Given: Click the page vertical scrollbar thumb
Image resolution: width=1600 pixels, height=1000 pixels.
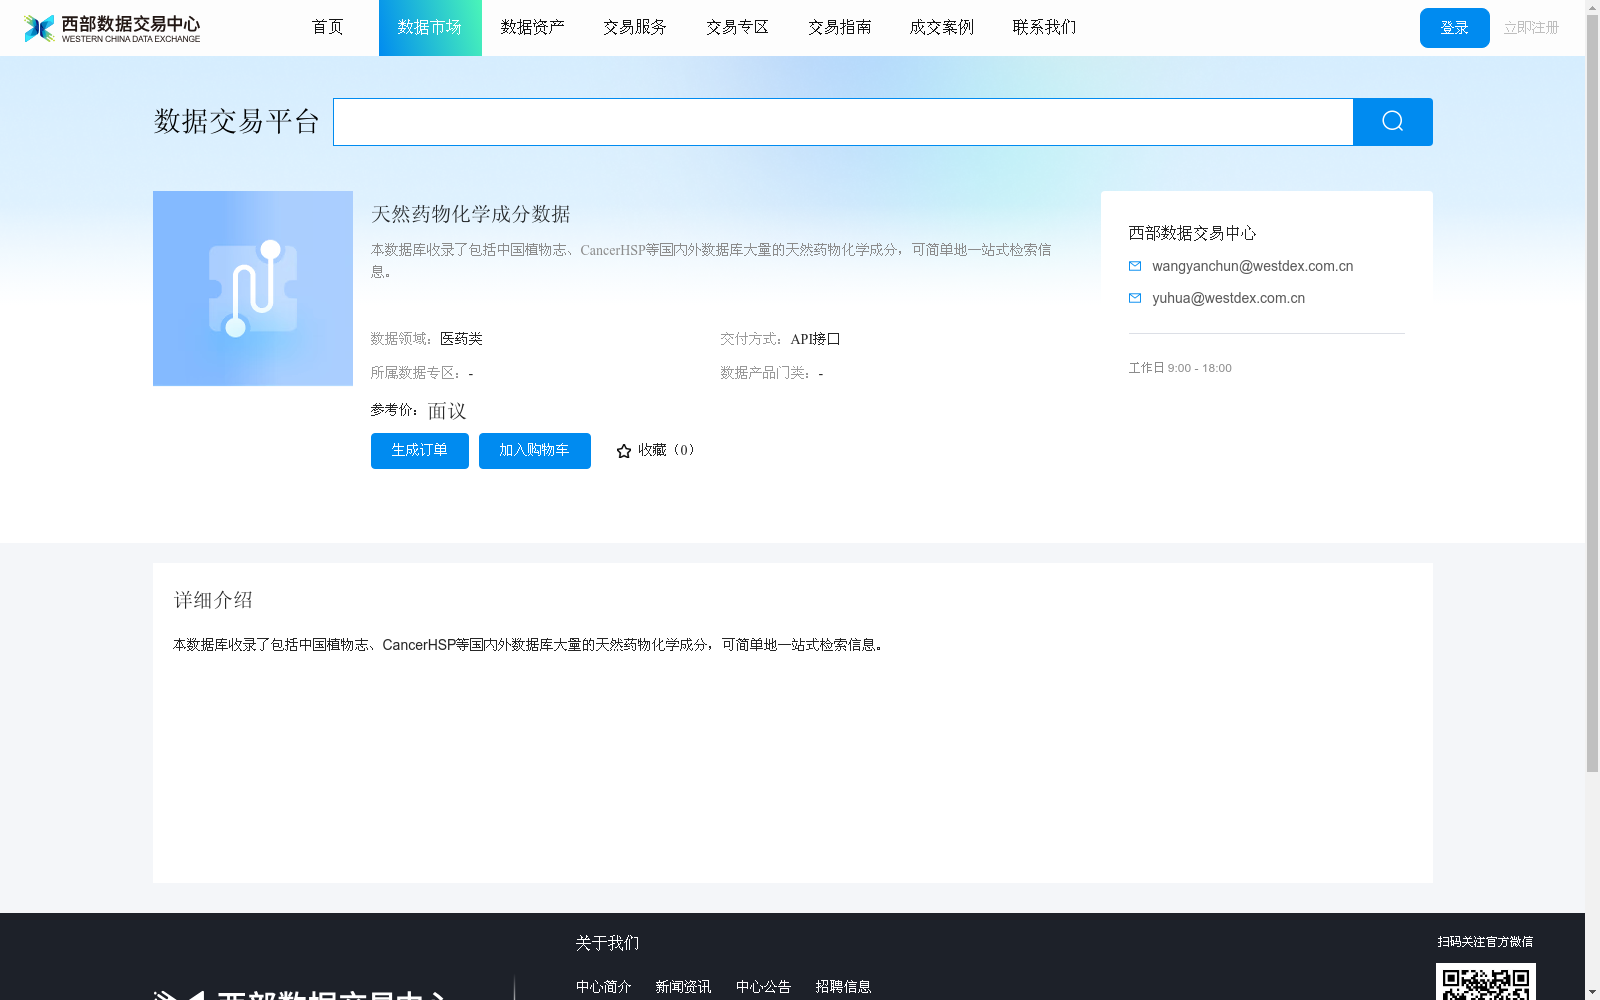Looking at the screenshot, I should pos(1592,394).
